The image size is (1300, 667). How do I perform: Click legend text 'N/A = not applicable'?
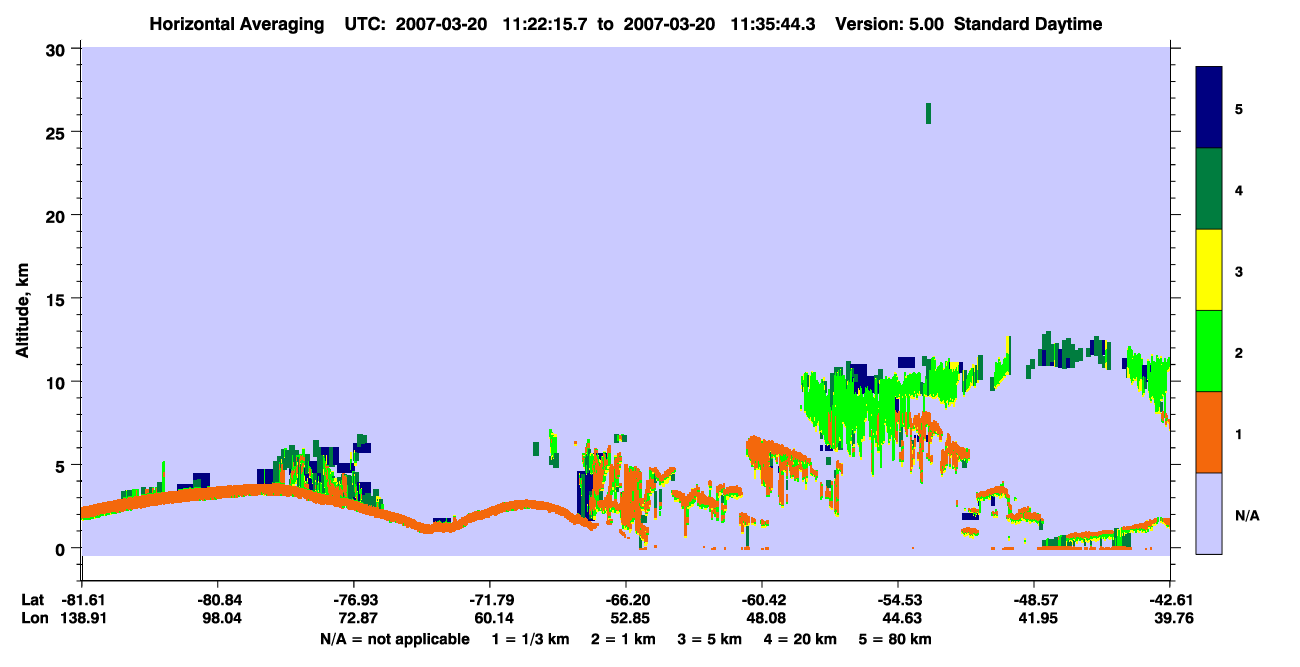(394, 639)
